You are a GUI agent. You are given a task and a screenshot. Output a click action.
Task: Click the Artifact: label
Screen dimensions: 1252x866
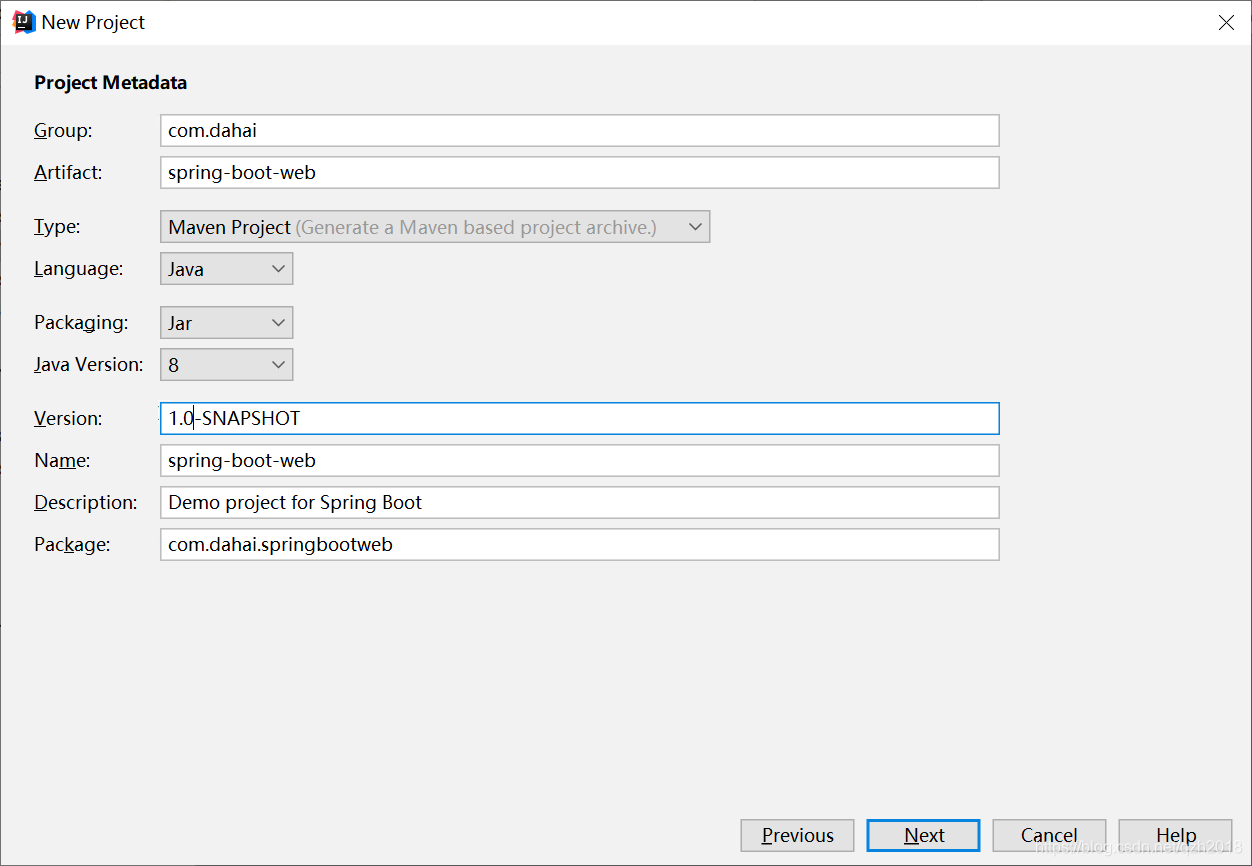click(x=68, y=173)
